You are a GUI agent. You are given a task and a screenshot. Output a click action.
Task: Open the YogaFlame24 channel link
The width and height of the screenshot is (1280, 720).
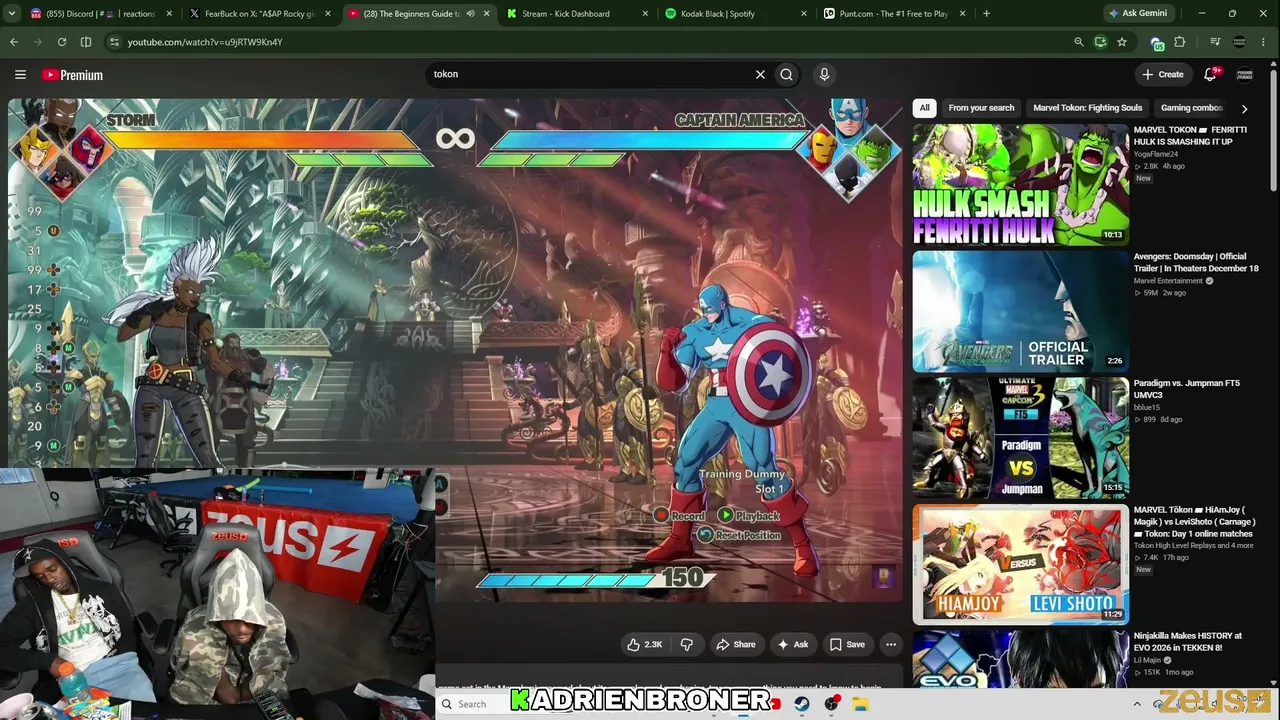coord(1156,154)
